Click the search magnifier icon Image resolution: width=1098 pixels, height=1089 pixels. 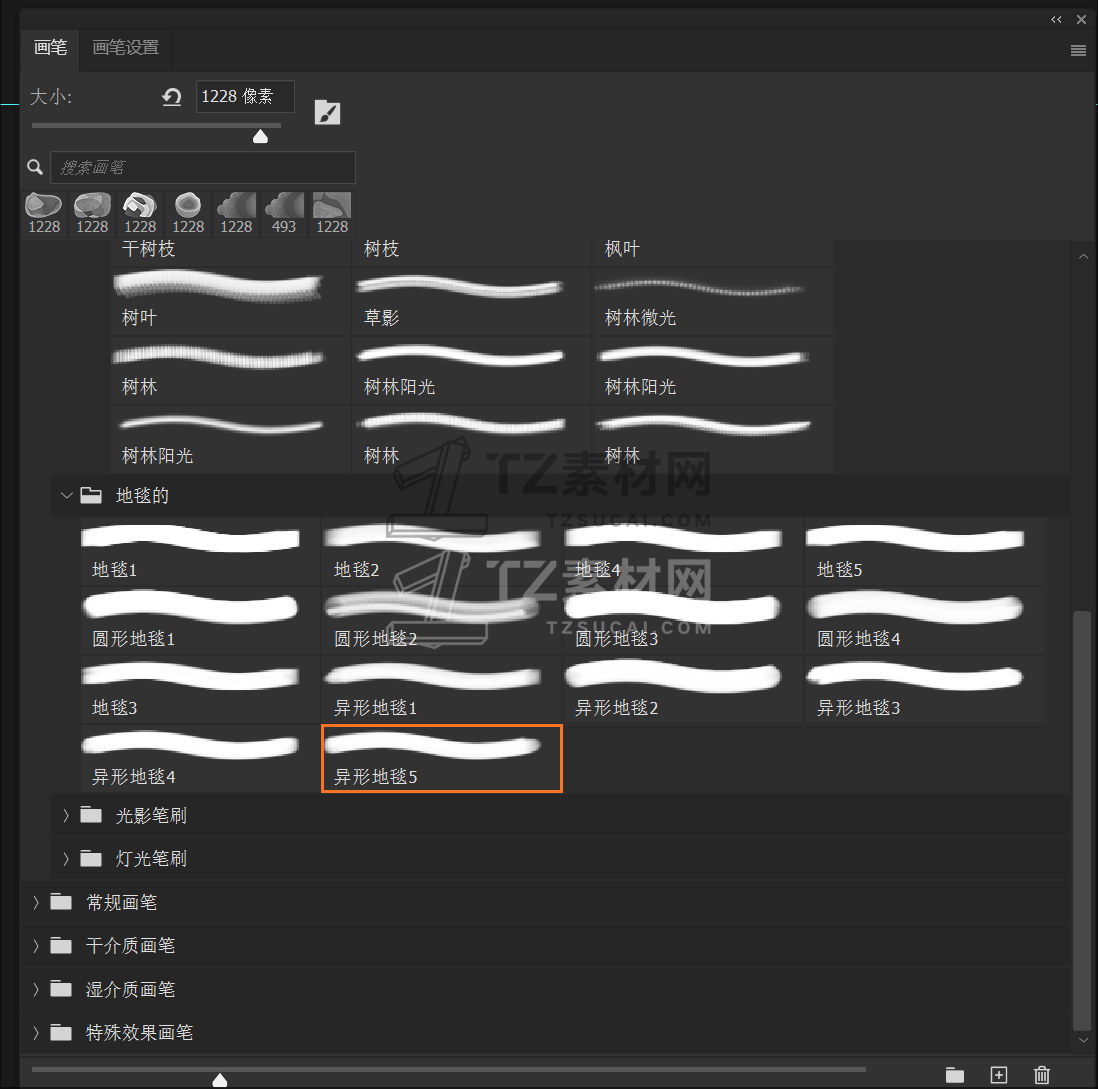[x=35, y=167]
